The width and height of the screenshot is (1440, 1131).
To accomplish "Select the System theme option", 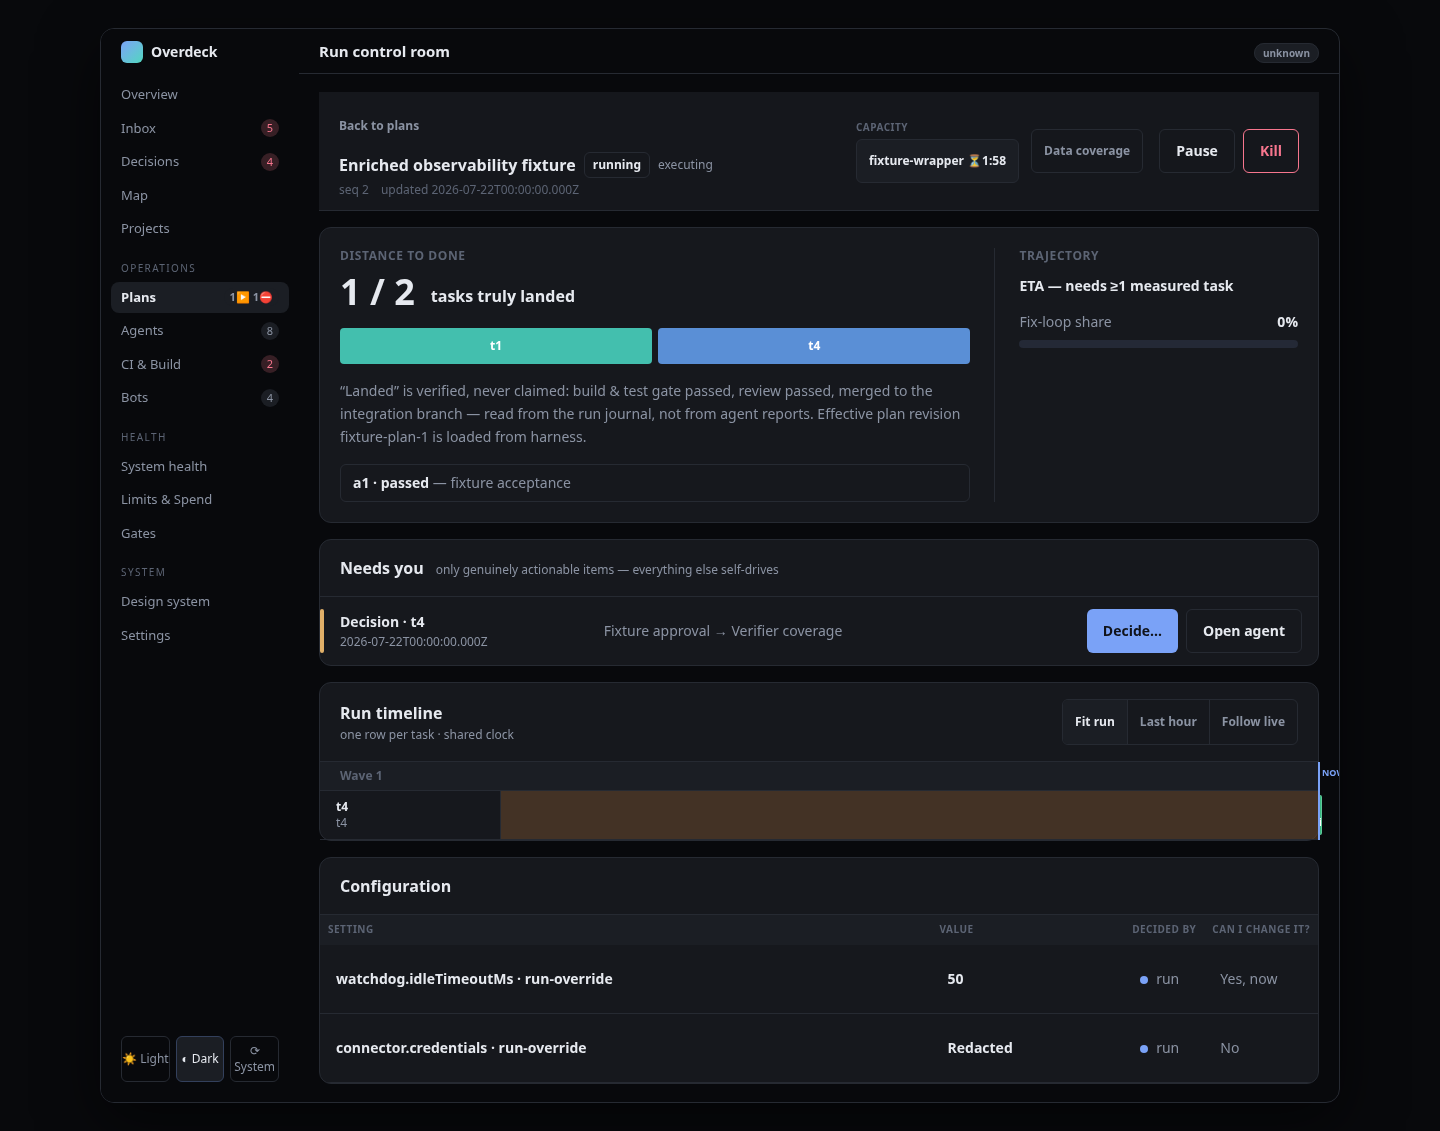I will [254, 1059].
